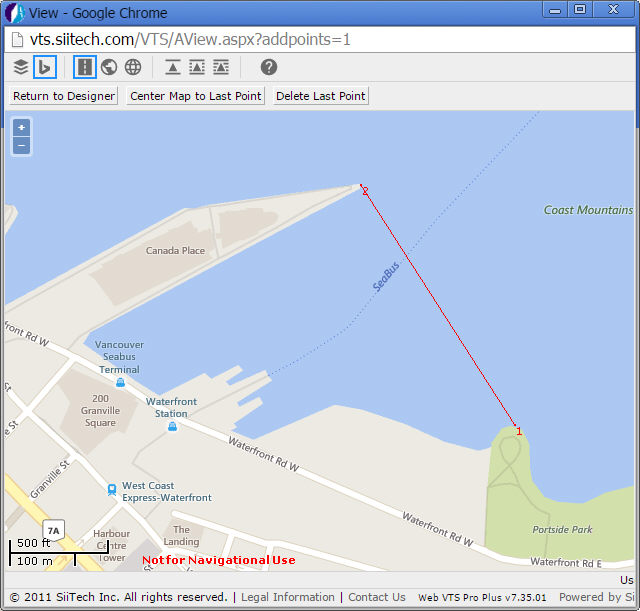Minimize the Chrome window

(555, 10)
